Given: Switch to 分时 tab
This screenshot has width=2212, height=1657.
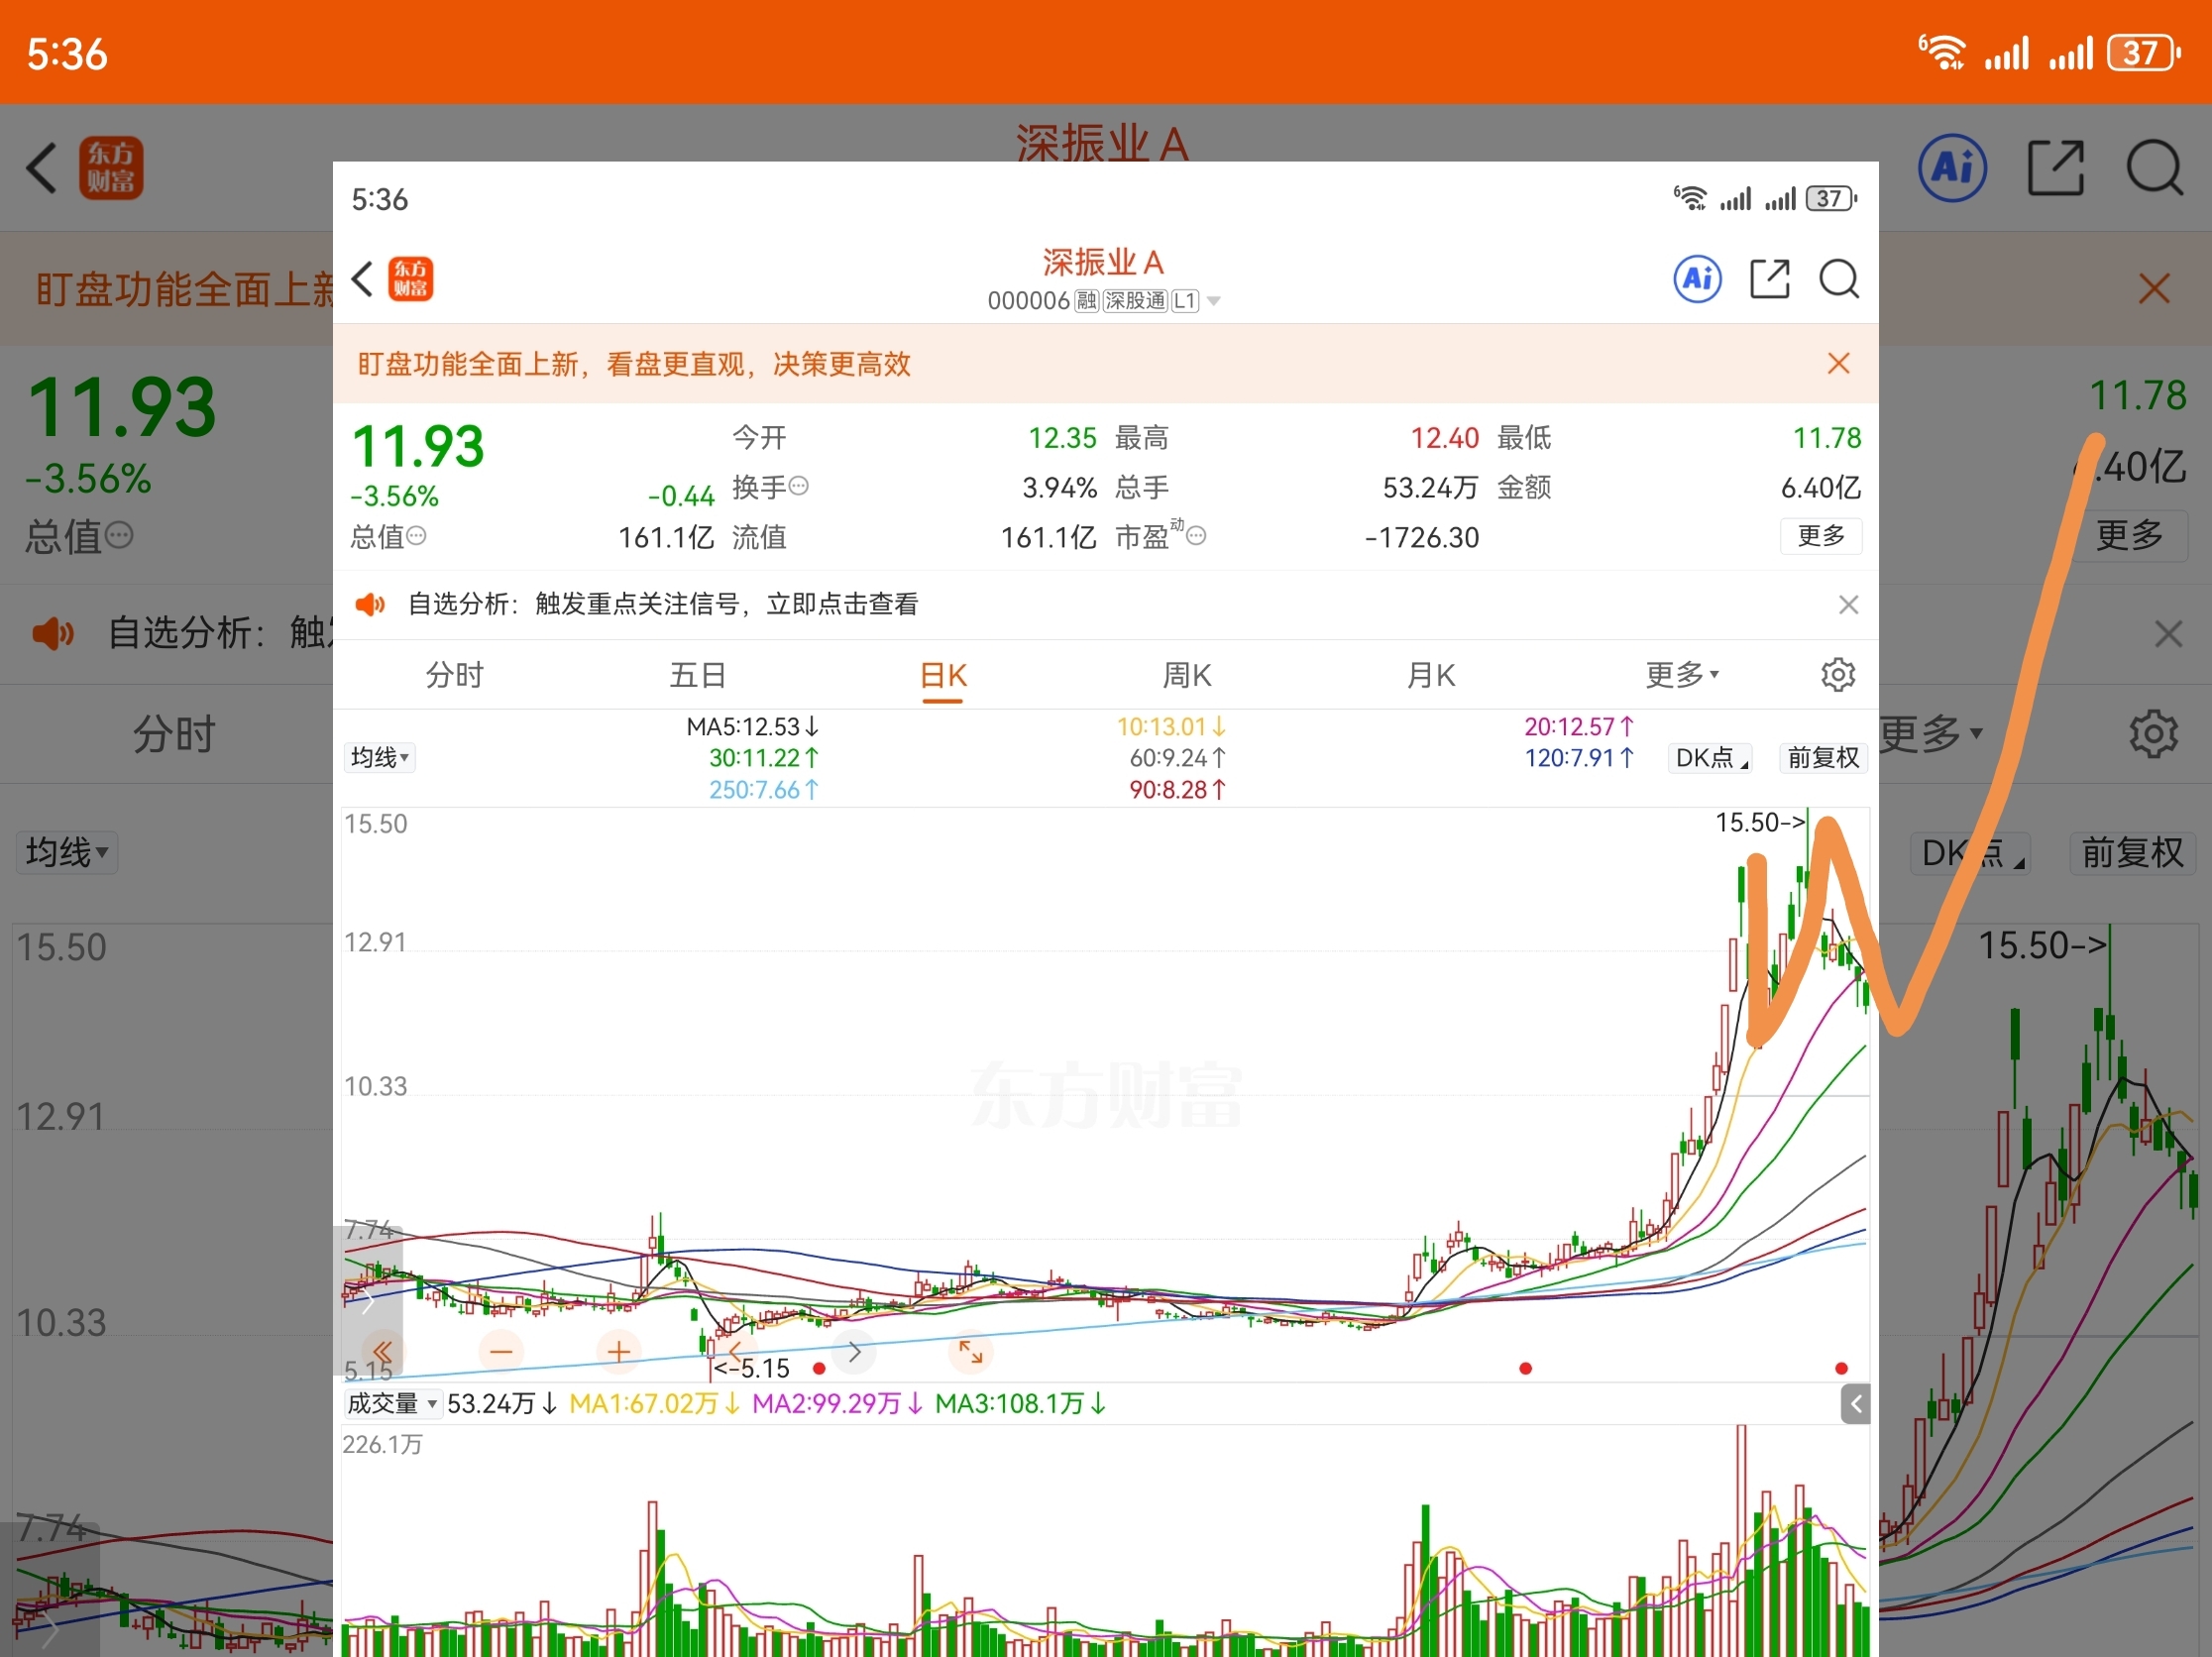Looking at the screenshot, I should [454, 675].
